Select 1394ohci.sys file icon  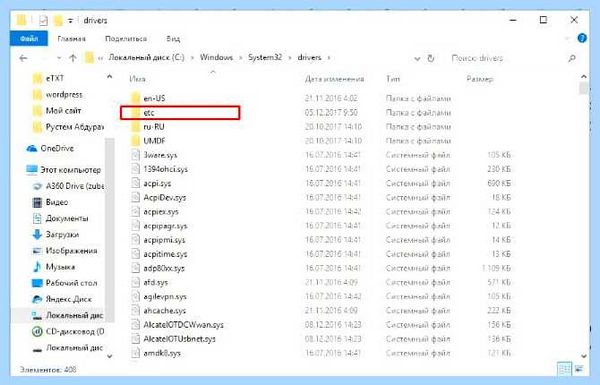[135, 169]
